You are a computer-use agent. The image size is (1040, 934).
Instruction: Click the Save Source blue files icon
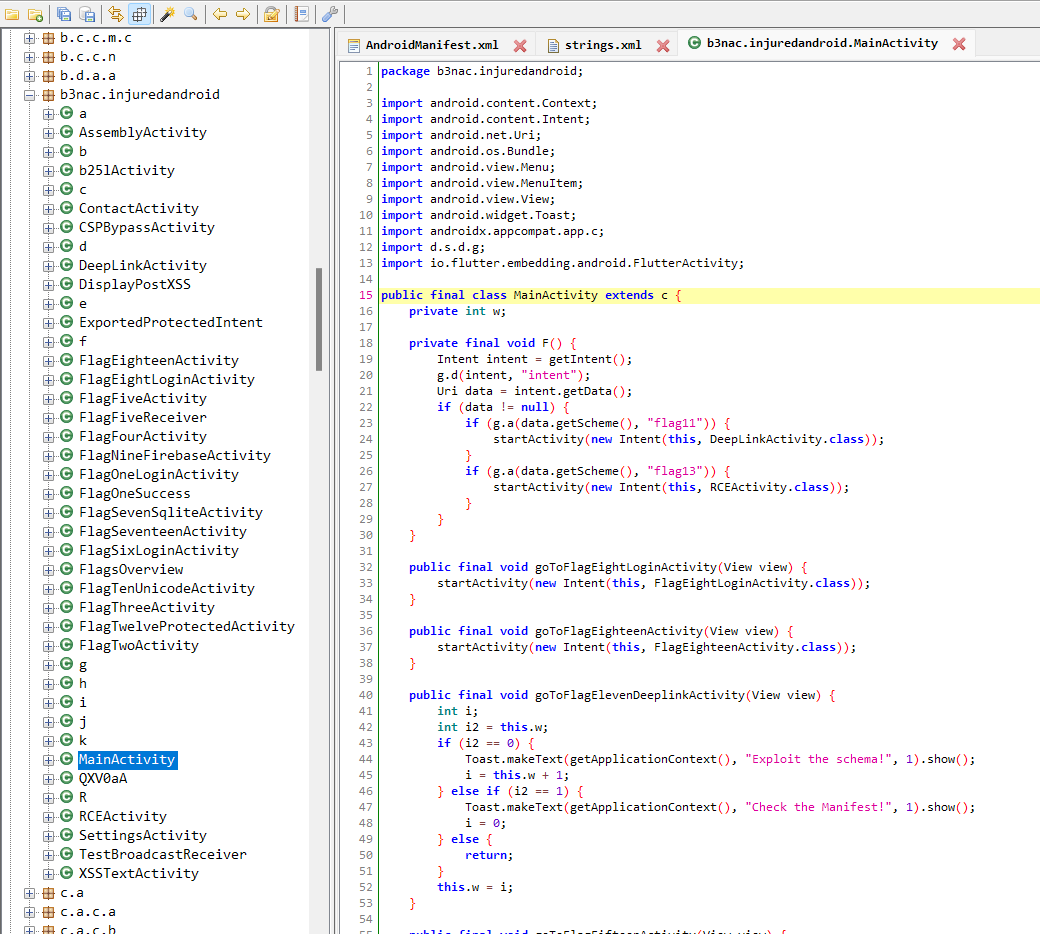click(x=62, y=15)
